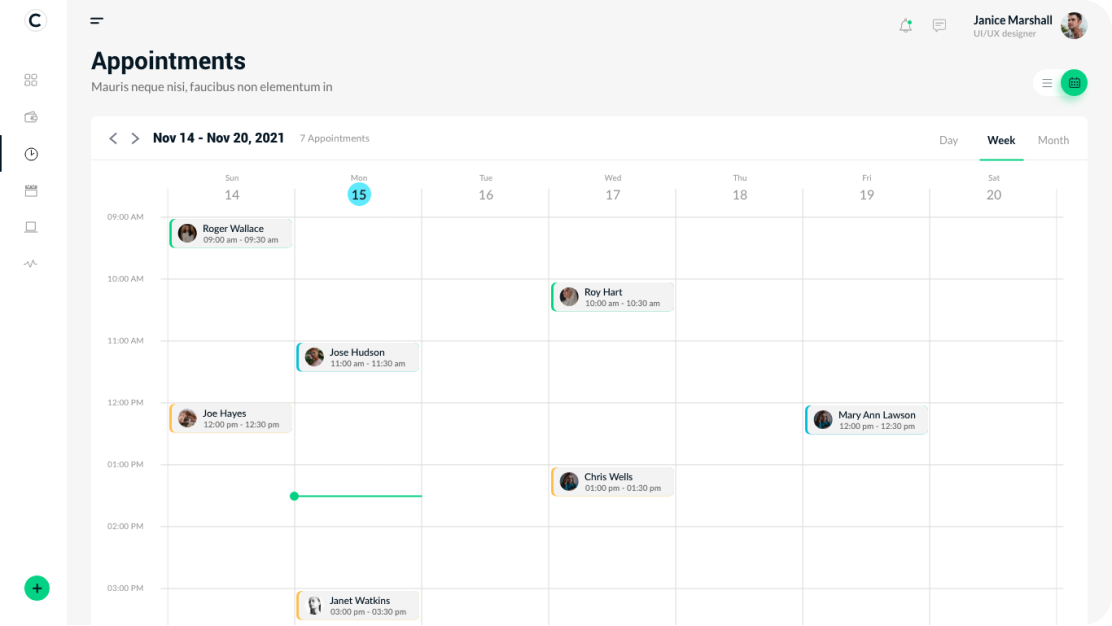Toggle the hamburger sidebar menu
Viewport: 1112px width, 626px height.
pos(97,20)
